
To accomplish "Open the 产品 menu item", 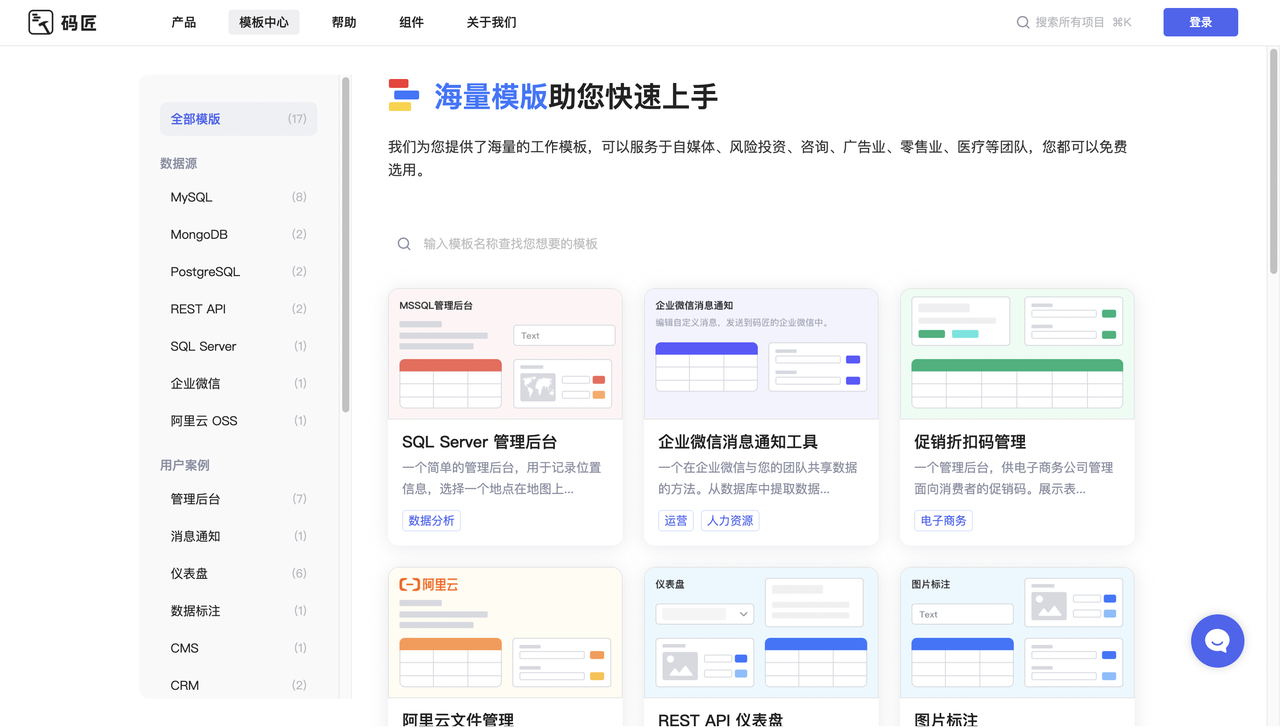I will tap(184, 22).
